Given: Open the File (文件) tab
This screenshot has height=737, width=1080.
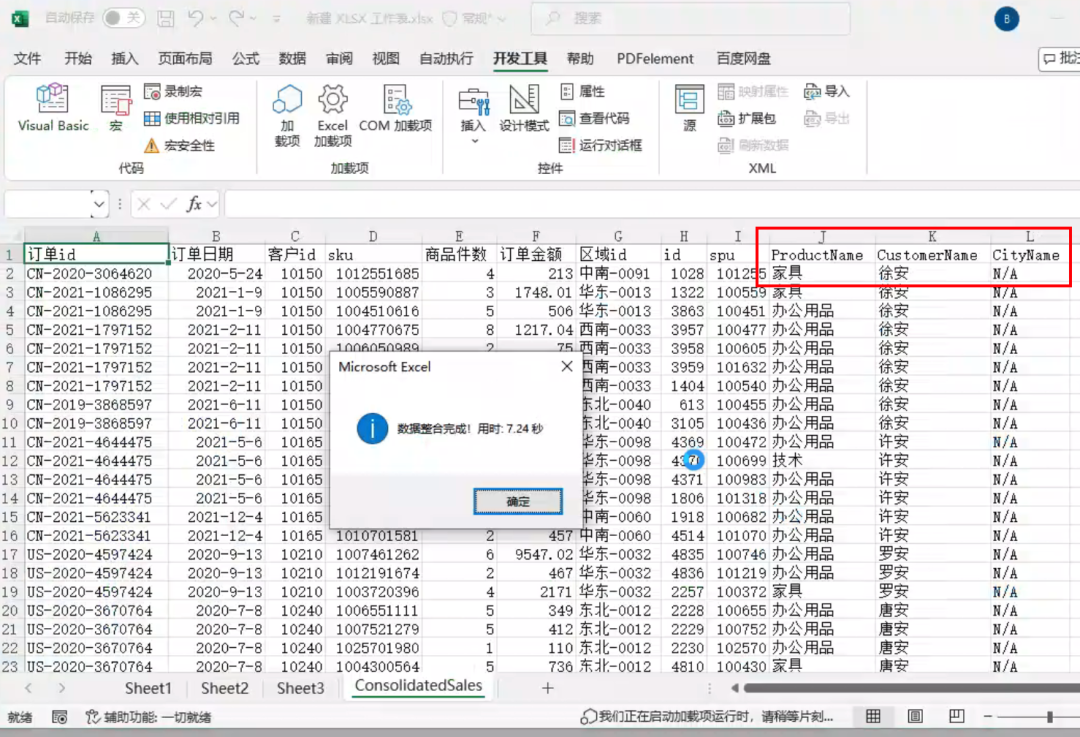Looking at the screenshot, I should 28,59.
